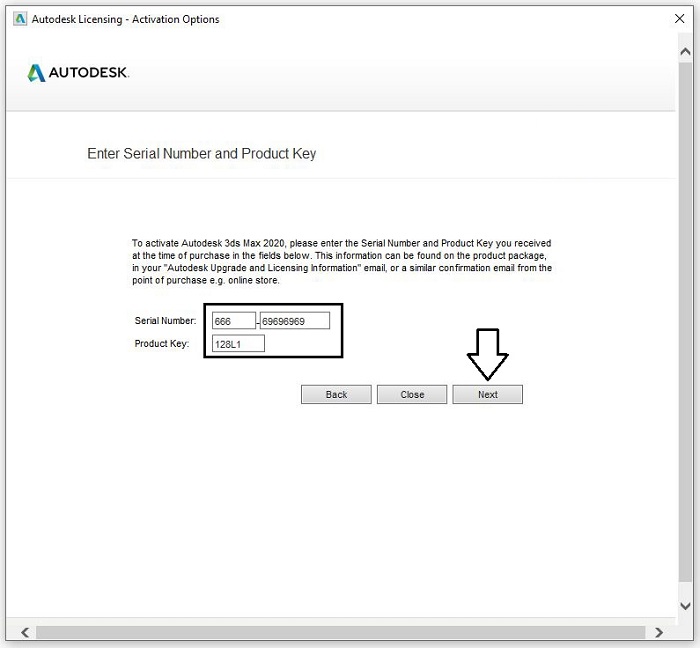Click the Autodesk title bar app icon

(20, 19)
